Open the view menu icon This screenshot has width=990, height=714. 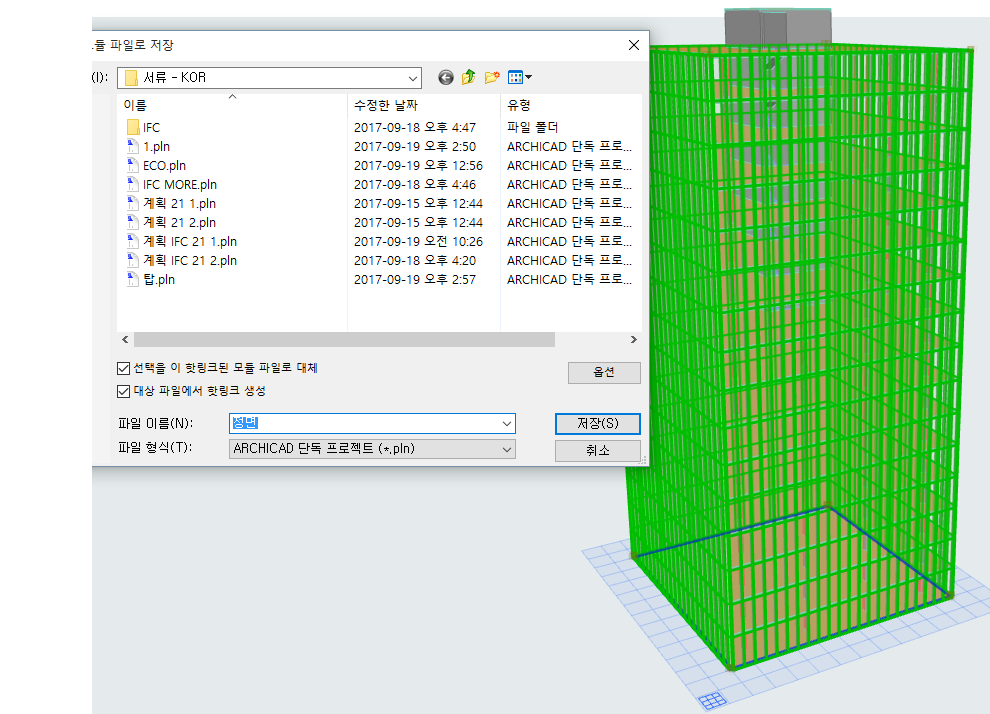tap(520, 78)
